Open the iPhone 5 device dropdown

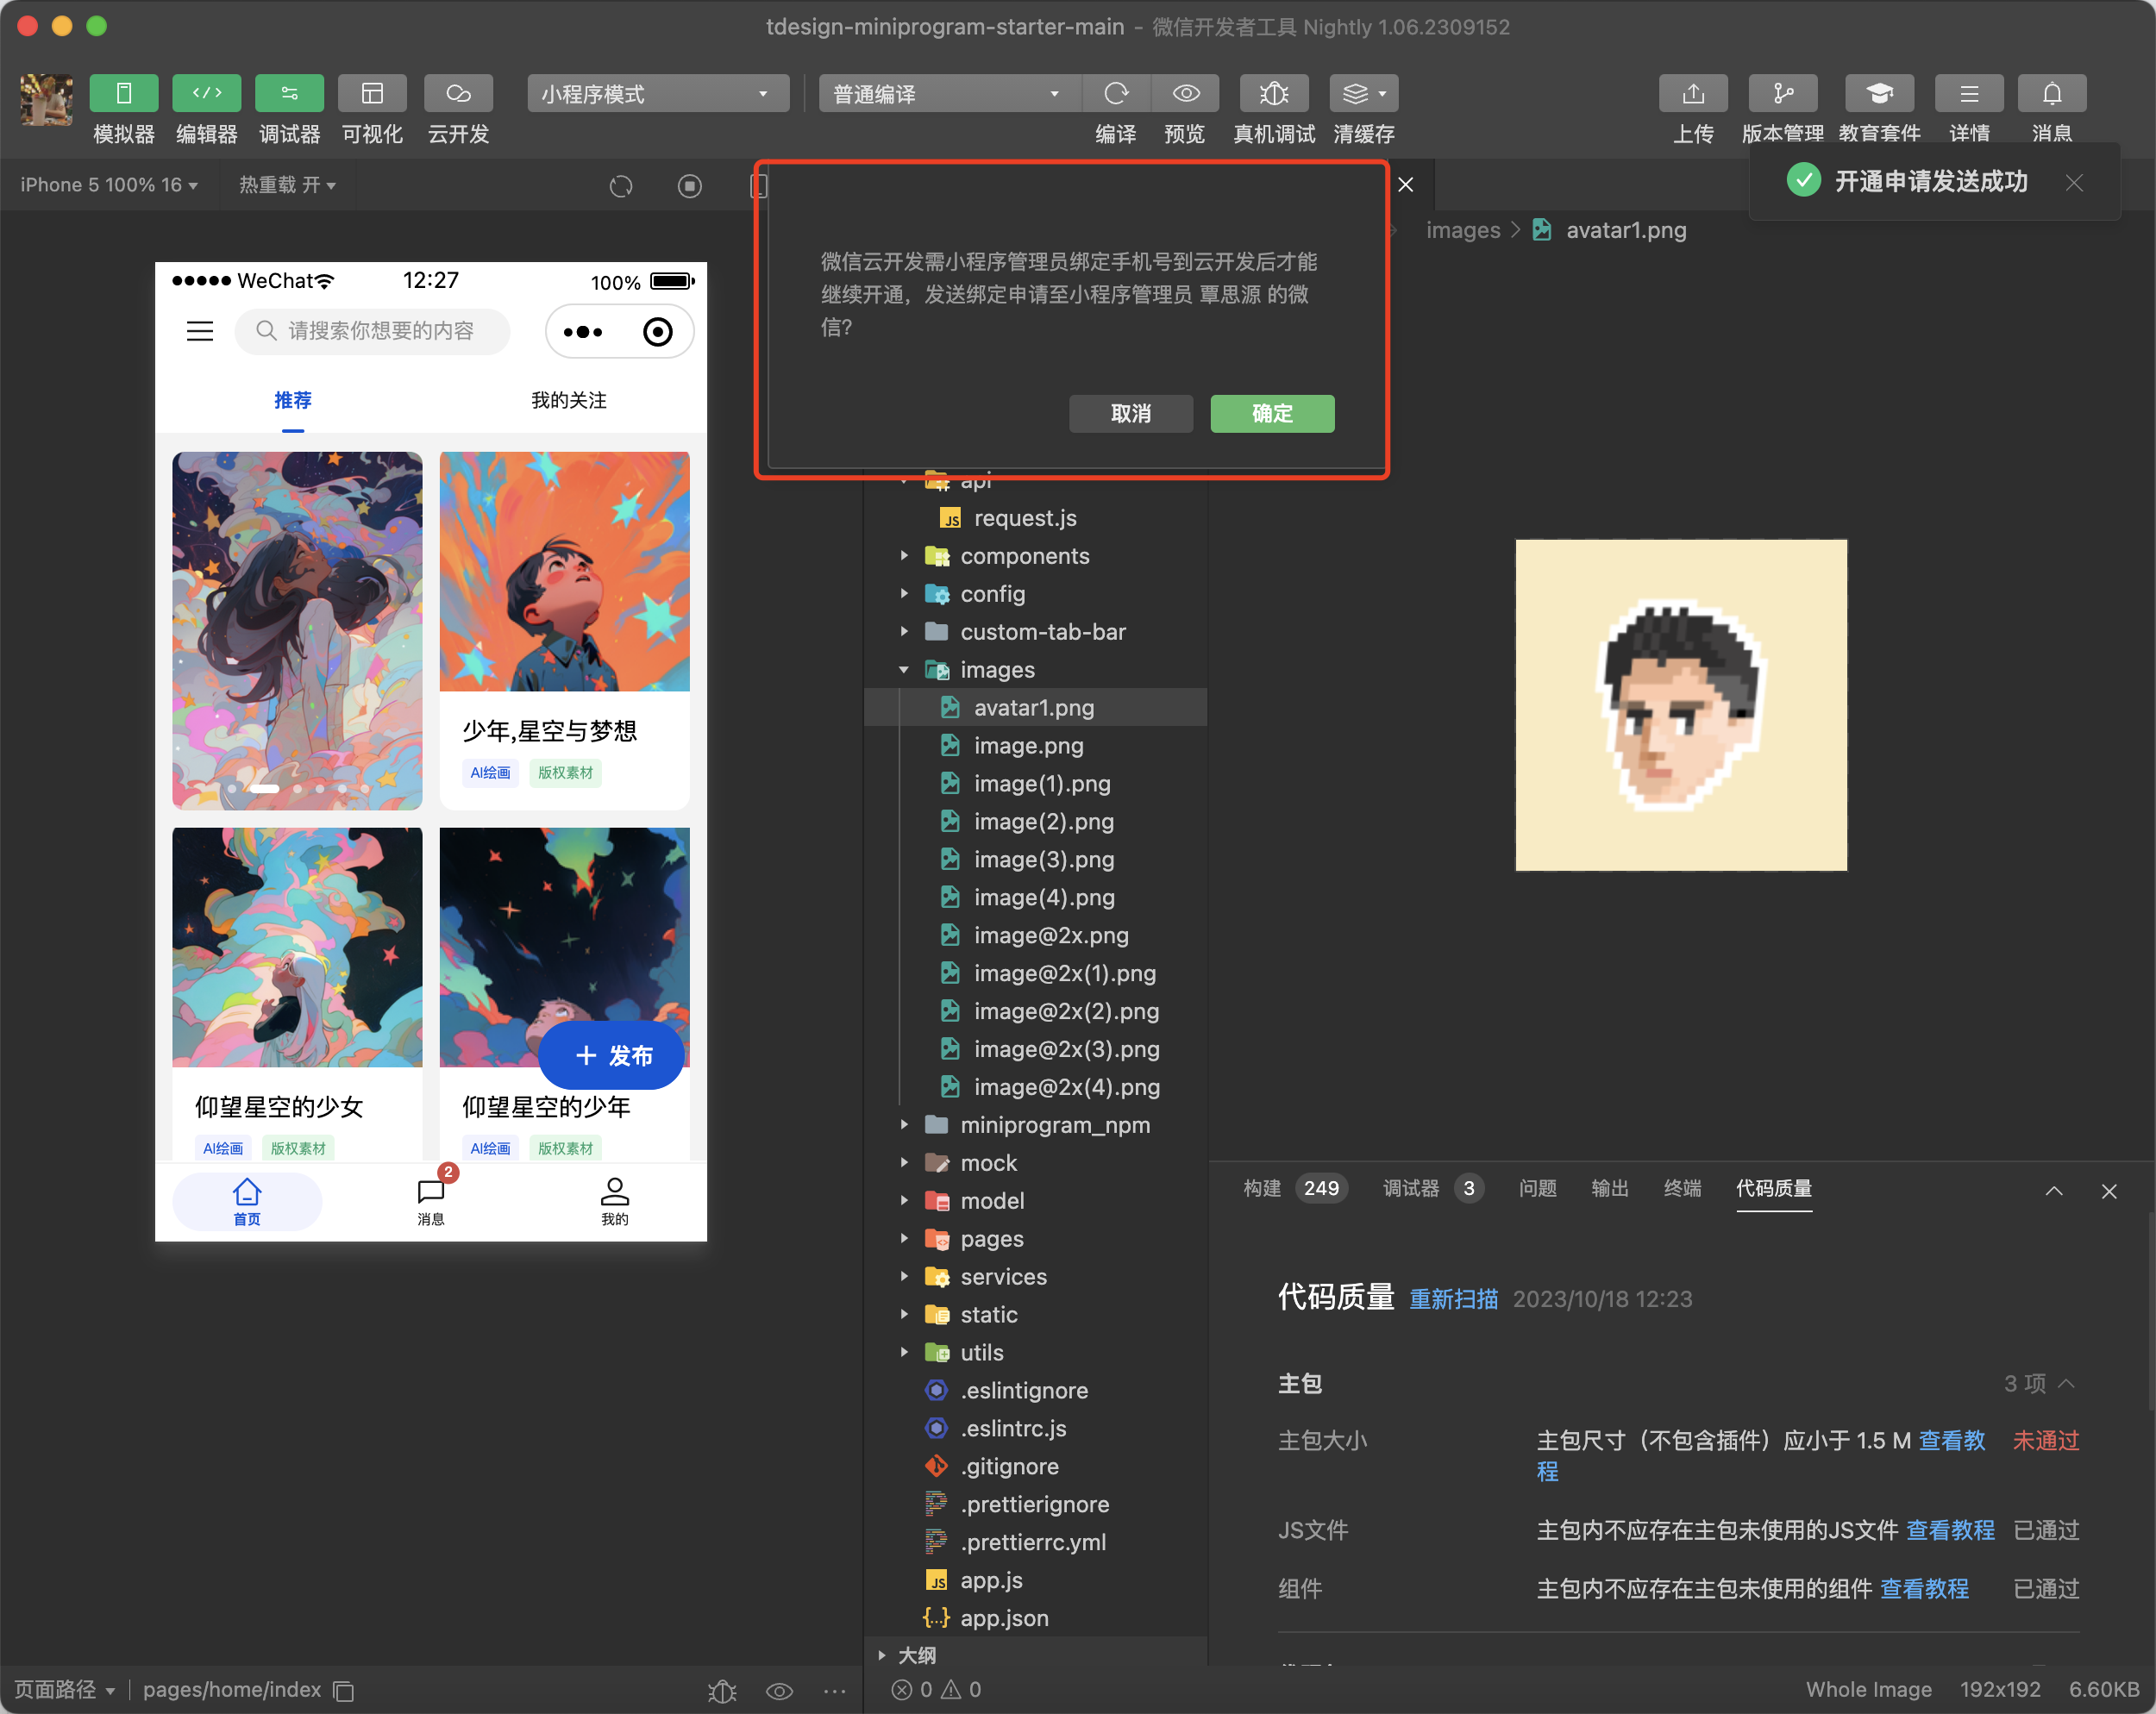(x=109, y=185)
